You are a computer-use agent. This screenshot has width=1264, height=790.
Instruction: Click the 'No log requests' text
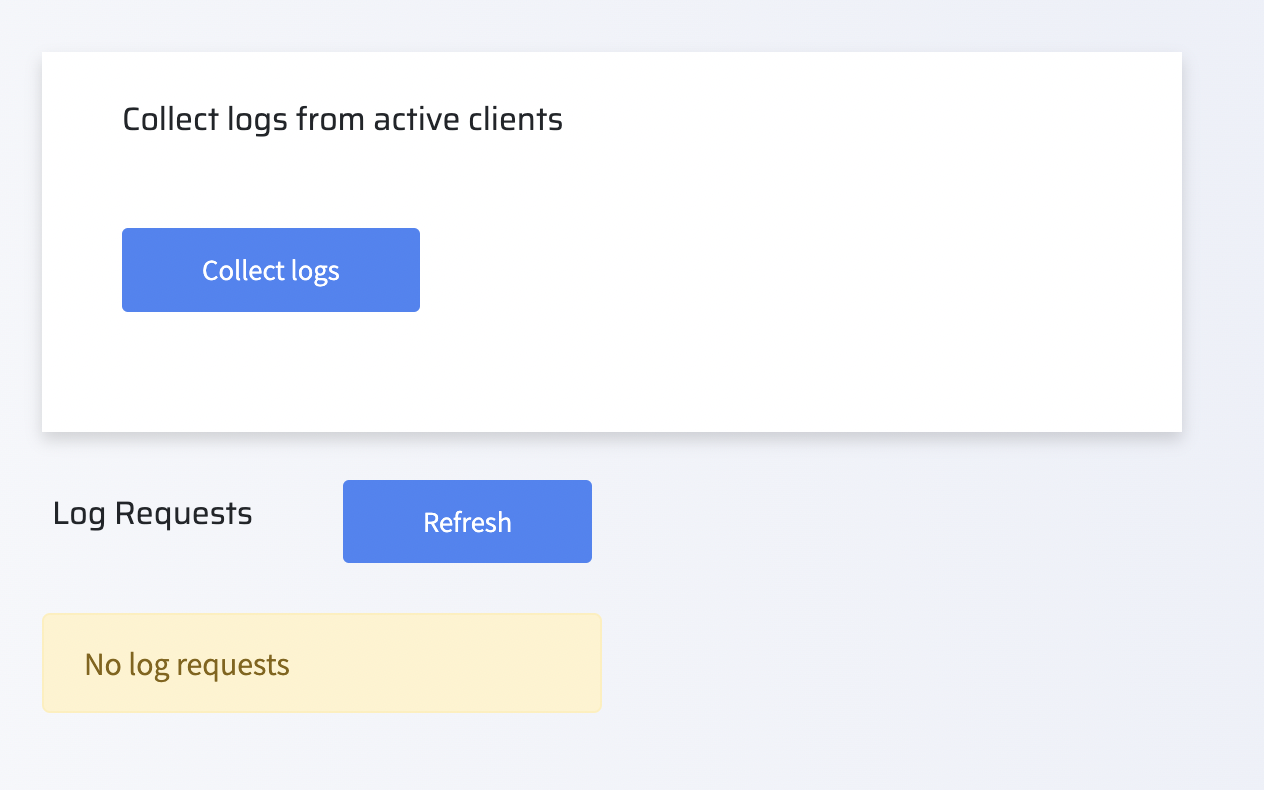pyautogui.click(x=187, y=664)
